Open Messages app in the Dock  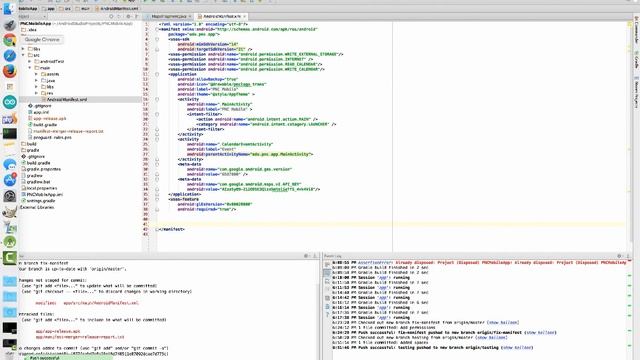coord(9,165)
